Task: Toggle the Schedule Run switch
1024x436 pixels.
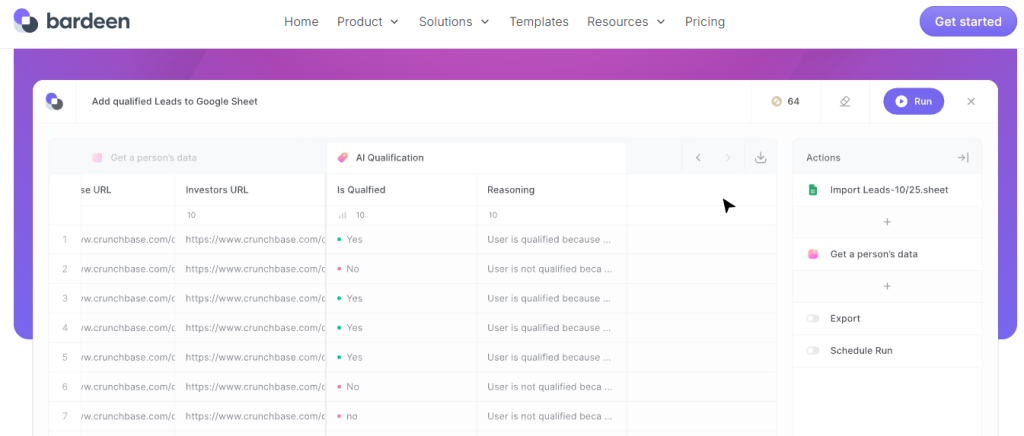Action: pyautogui.click(x=813, y=350)
